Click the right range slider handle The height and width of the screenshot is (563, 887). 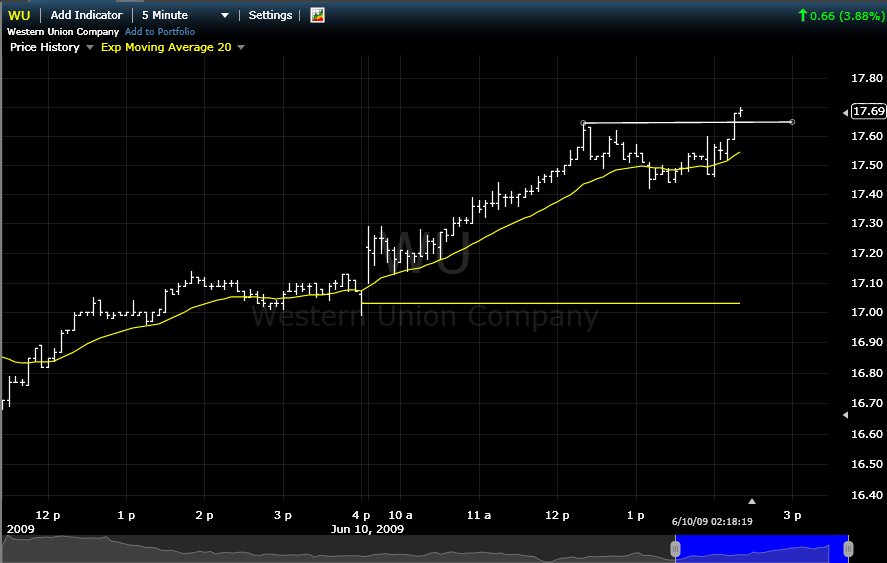848,548
